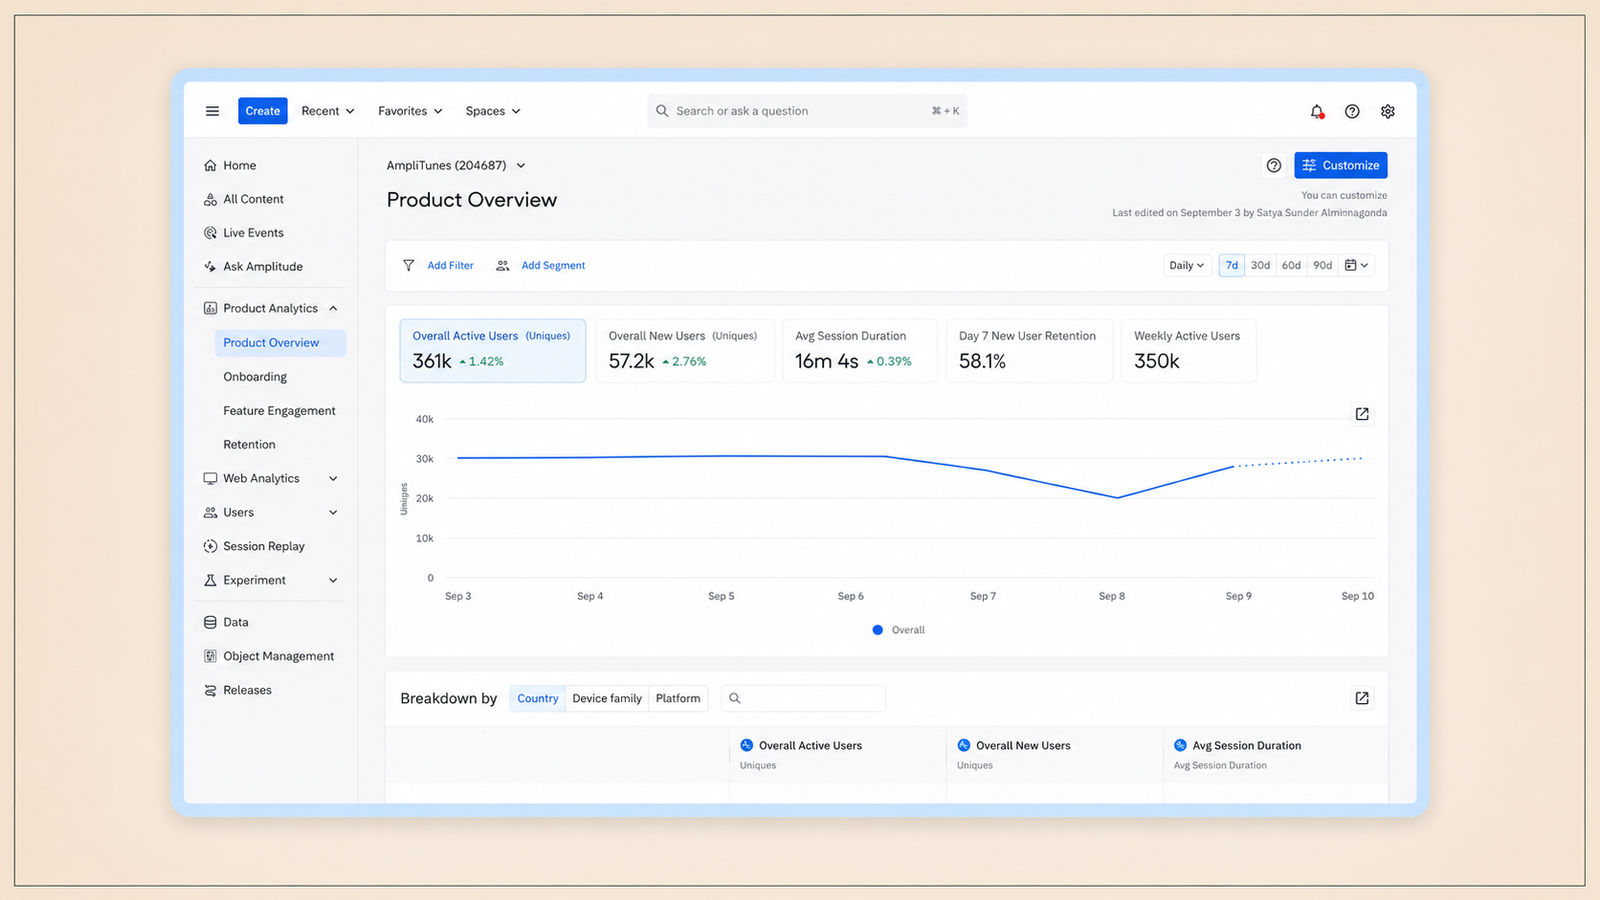
Task: Click the Sep 8 dip on chart line
Action: tap(1117, 497)
